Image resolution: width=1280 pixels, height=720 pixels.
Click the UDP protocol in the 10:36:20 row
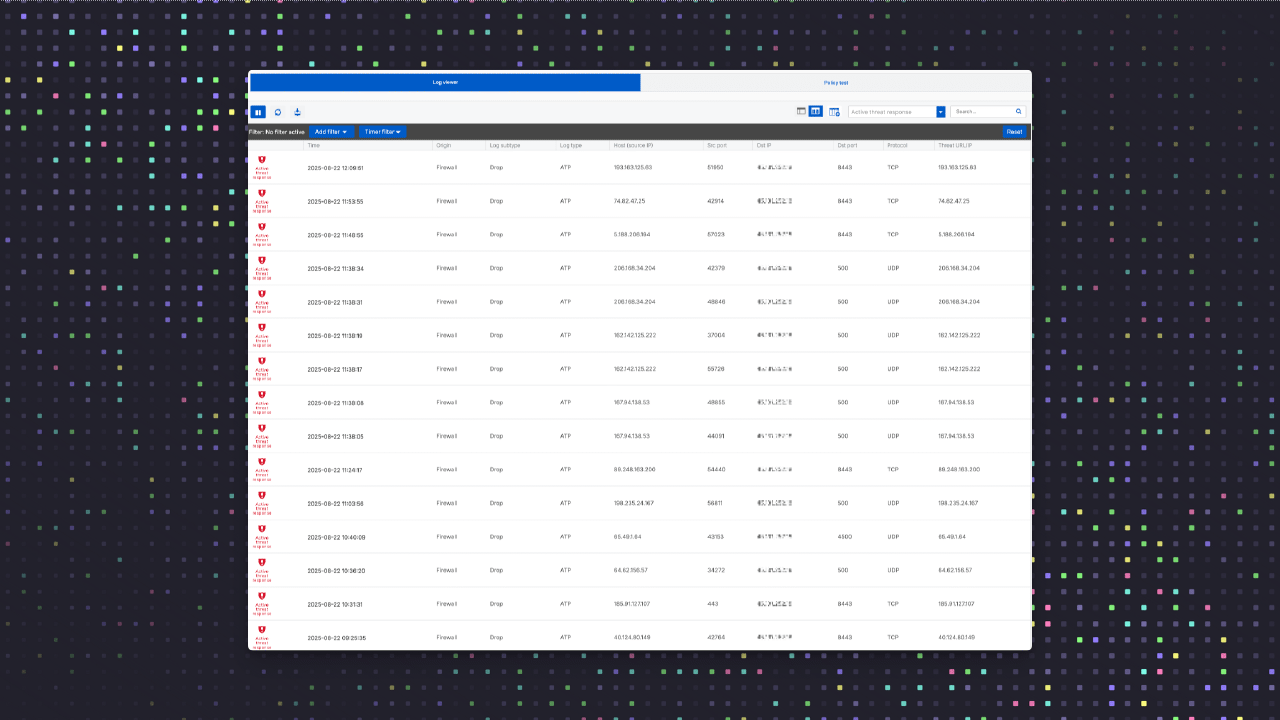893,571
